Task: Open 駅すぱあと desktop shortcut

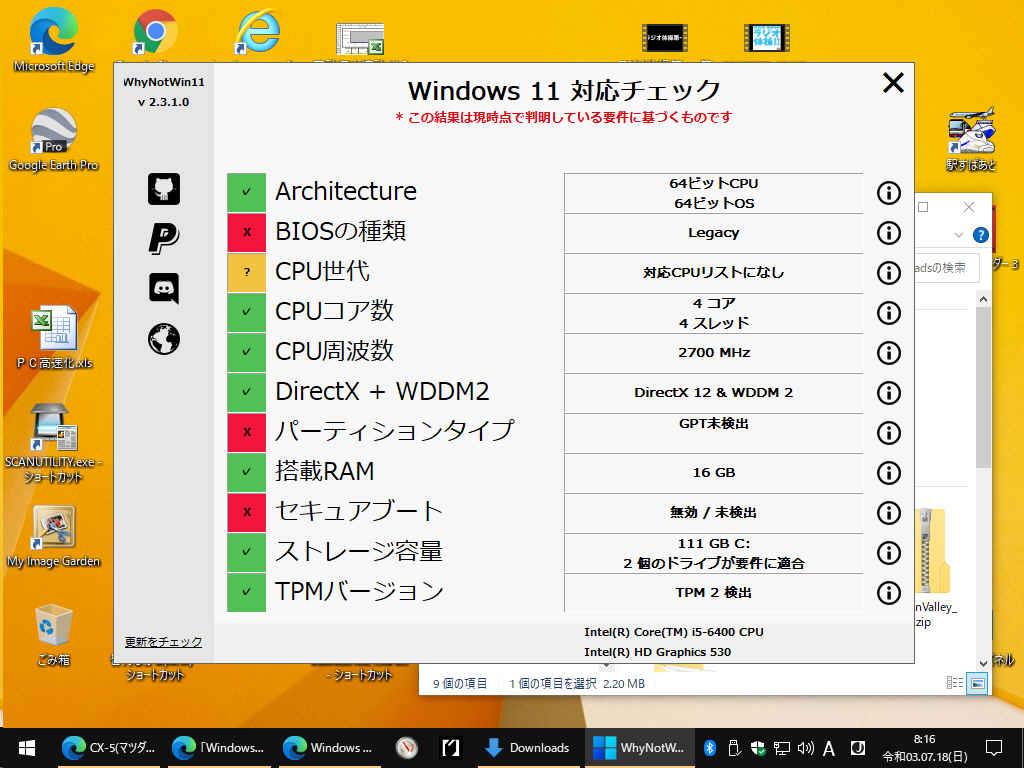Action: [x=971, y=139]
